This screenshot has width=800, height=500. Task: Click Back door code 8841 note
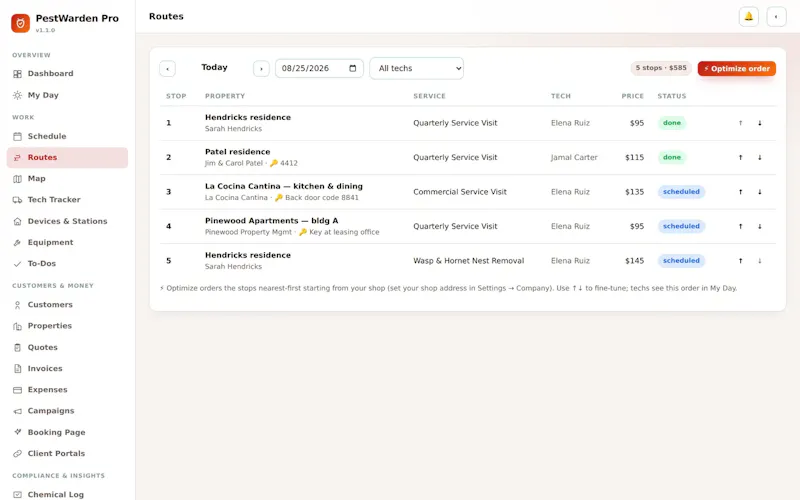[321, 198]
